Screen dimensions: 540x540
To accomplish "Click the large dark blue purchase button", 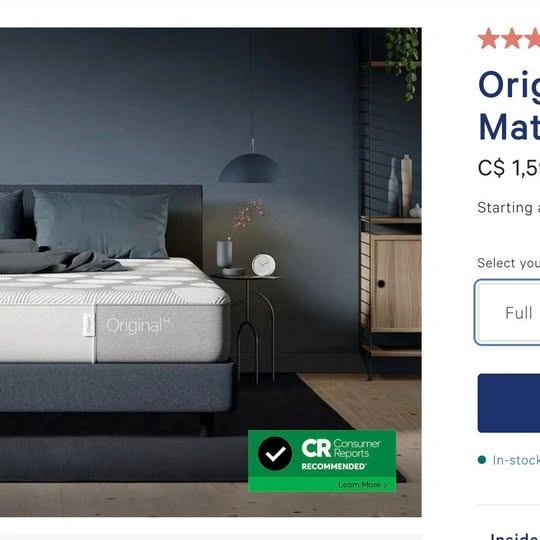I will [x=509, y=403].
